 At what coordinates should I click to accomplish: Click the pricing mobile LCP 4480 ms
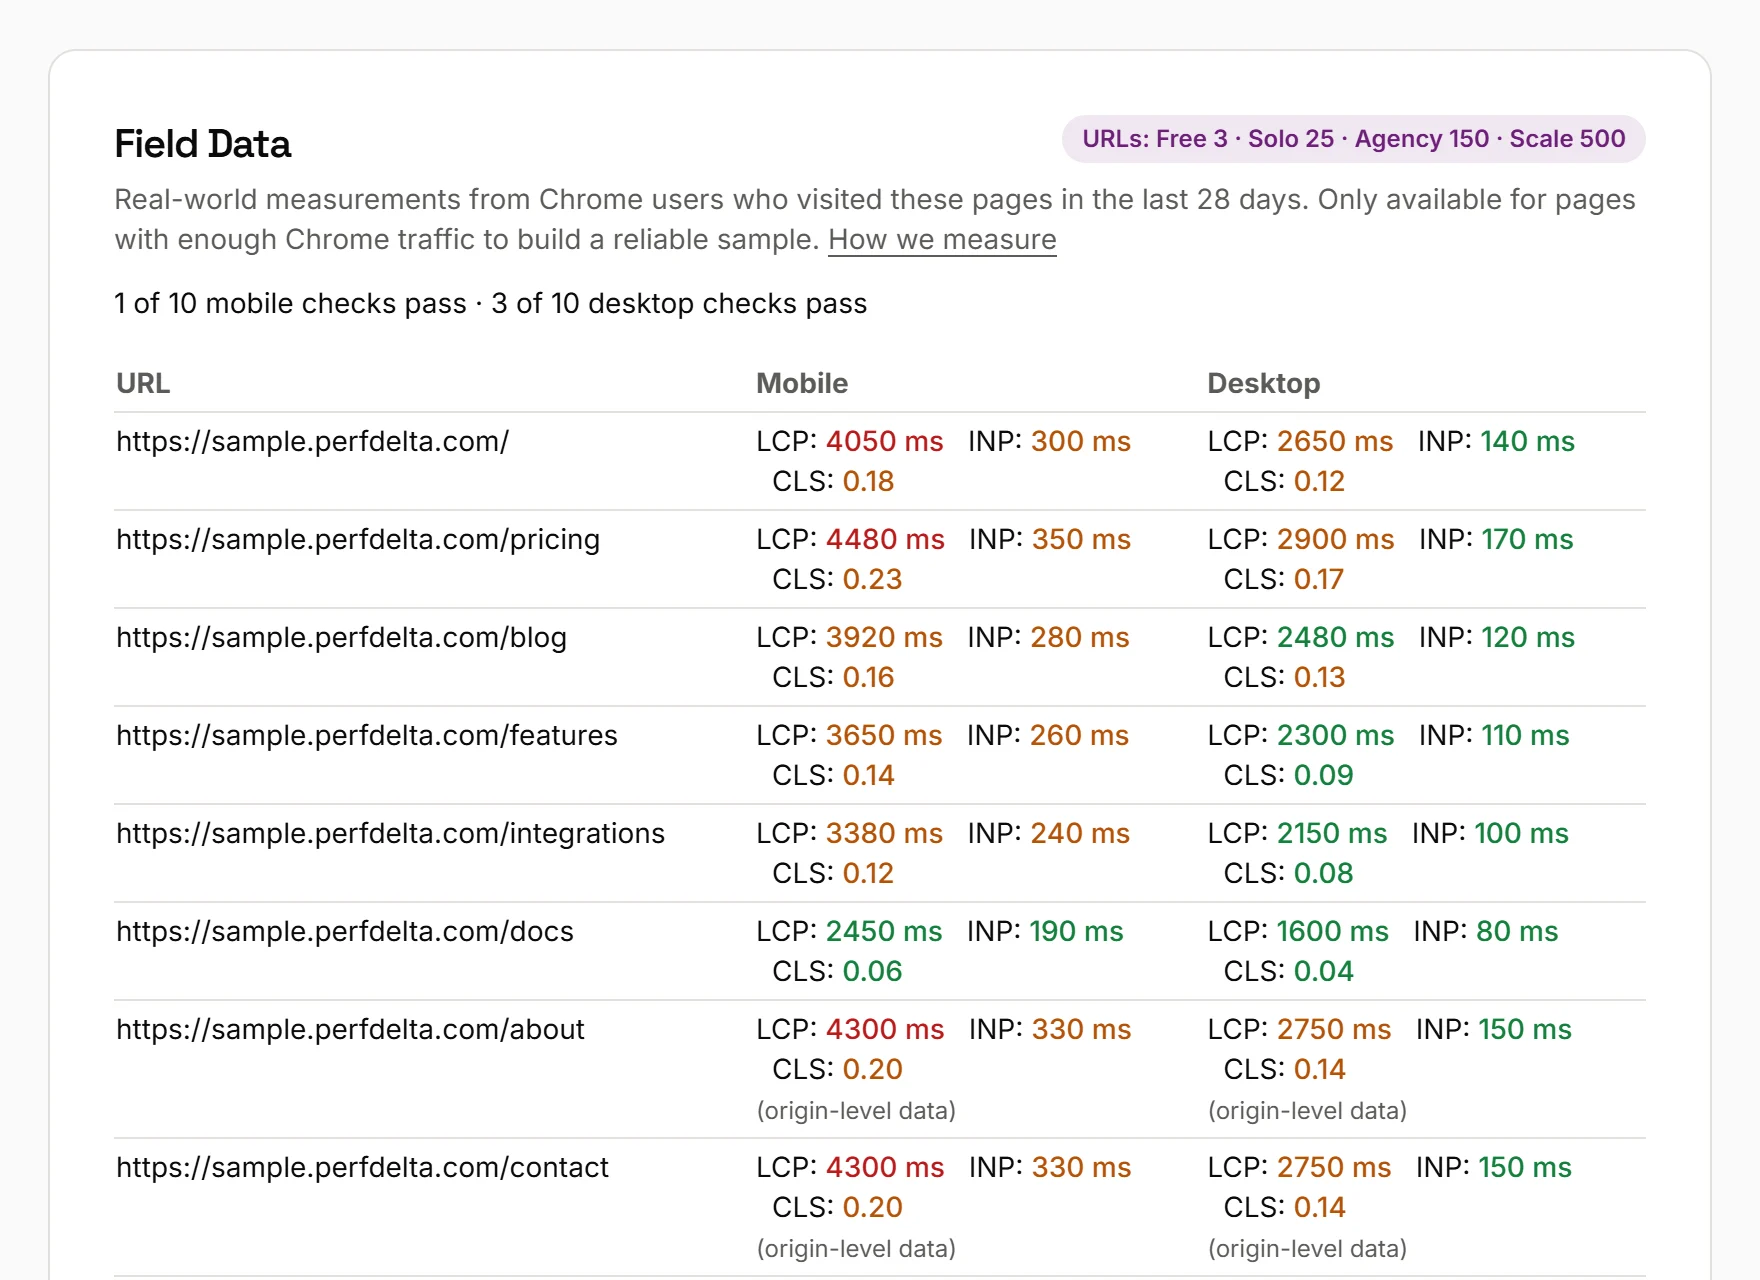click(885, 540)
